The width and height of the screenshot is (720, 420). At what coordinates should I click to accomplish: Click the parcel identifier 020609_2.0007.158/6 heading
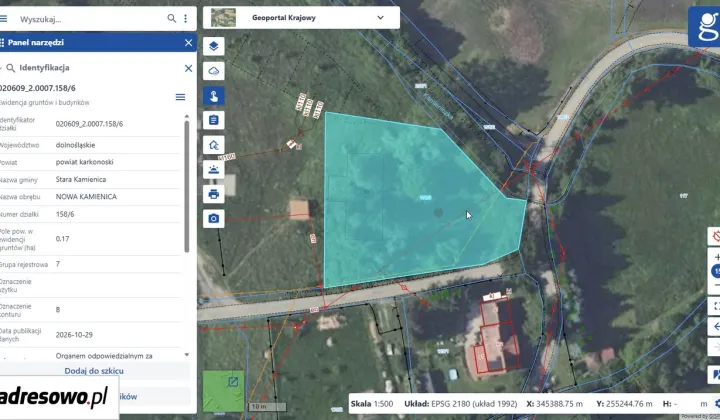[x=38, y=88]
